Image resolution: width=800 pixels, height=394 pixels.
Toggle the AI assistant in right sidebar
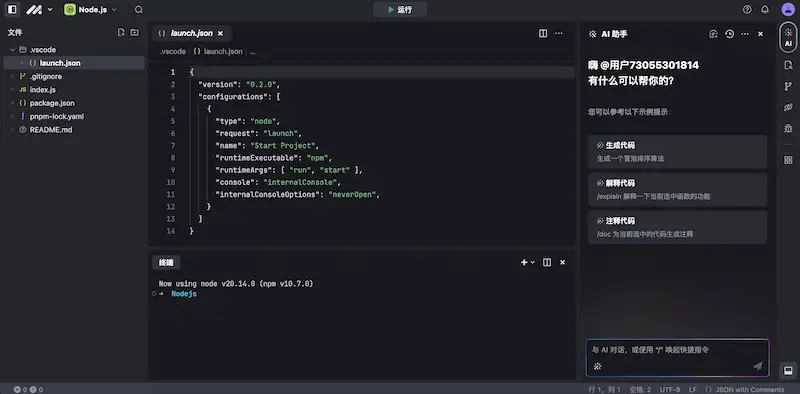[x=788, y=37]
